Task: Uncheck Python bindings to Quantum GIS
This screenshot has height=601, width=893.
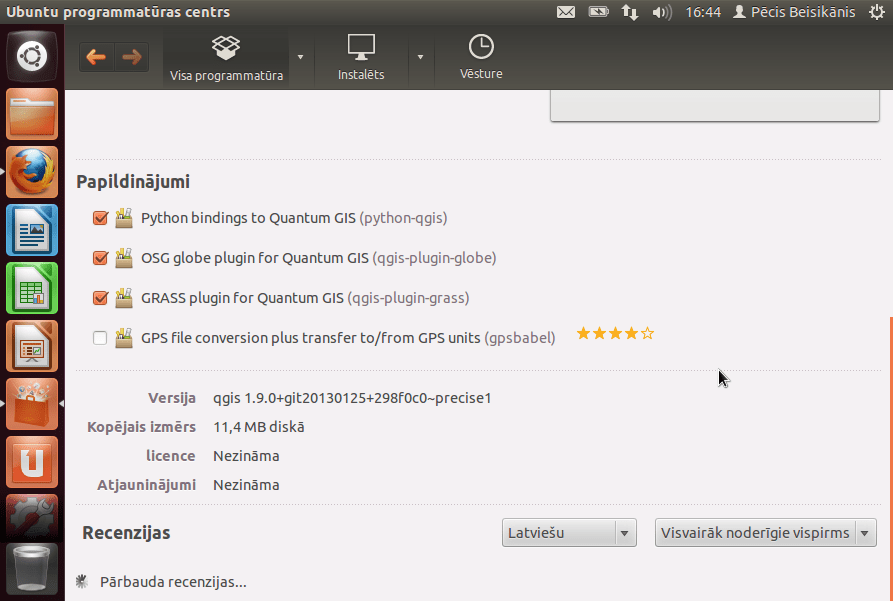Action: (x=100, y=218)
